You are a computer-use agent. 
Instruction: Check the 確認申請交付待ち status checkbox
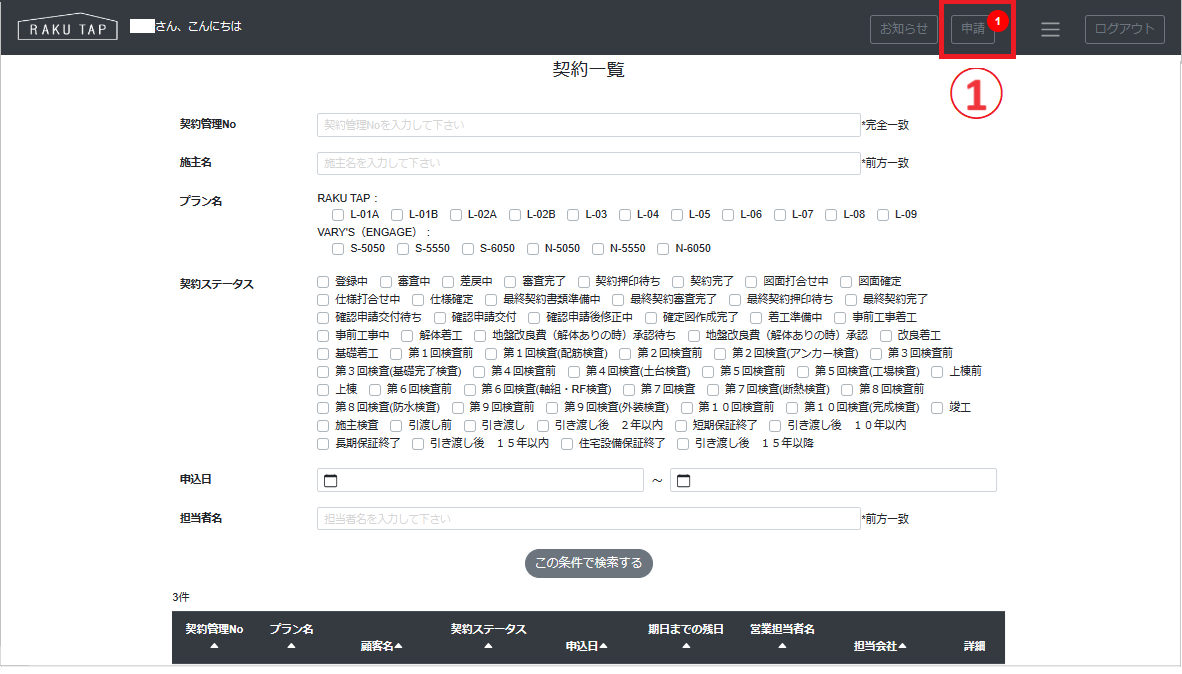[323, 318]
